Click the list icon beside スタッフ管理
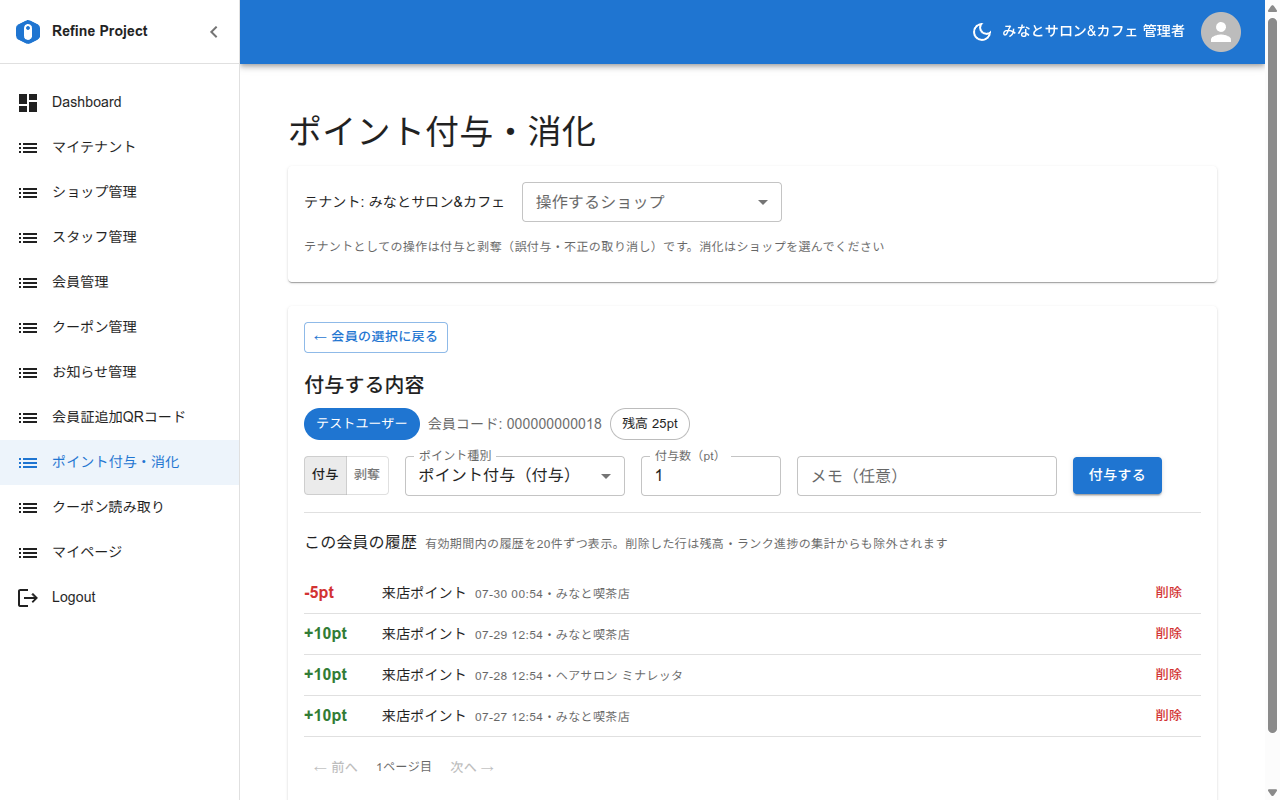Viewport: 1280px width, 800px height. [x=28, y=237]
